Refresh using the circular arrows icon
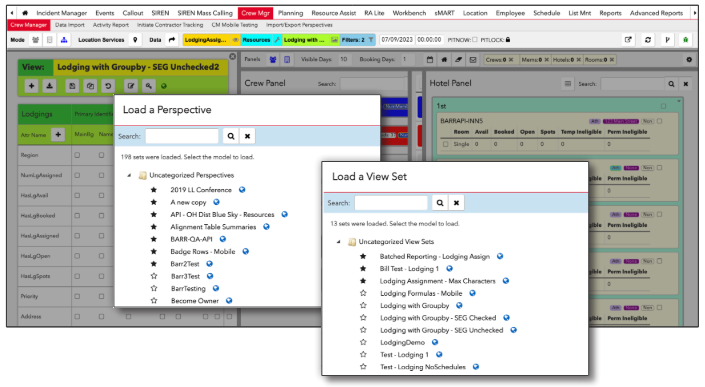The image size is (705, 387). pyautogui.click(x=648, y=40)
